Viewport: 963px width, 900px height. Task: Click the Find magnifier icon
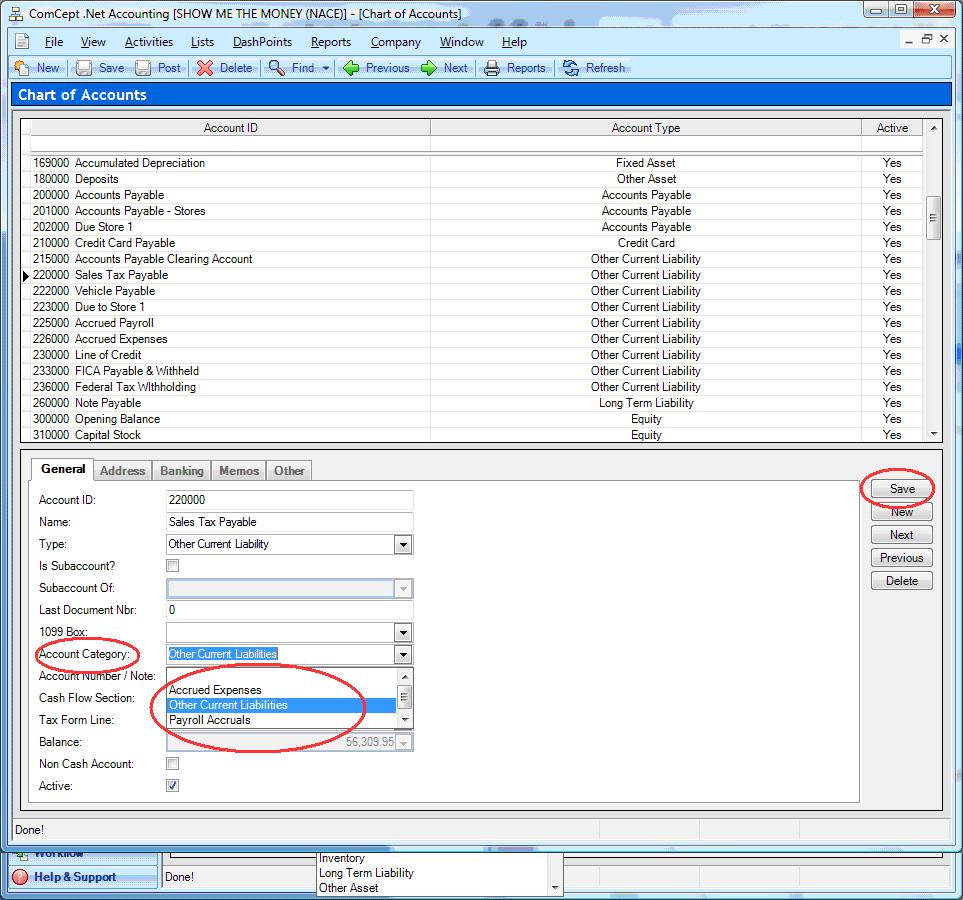(276, 68)
